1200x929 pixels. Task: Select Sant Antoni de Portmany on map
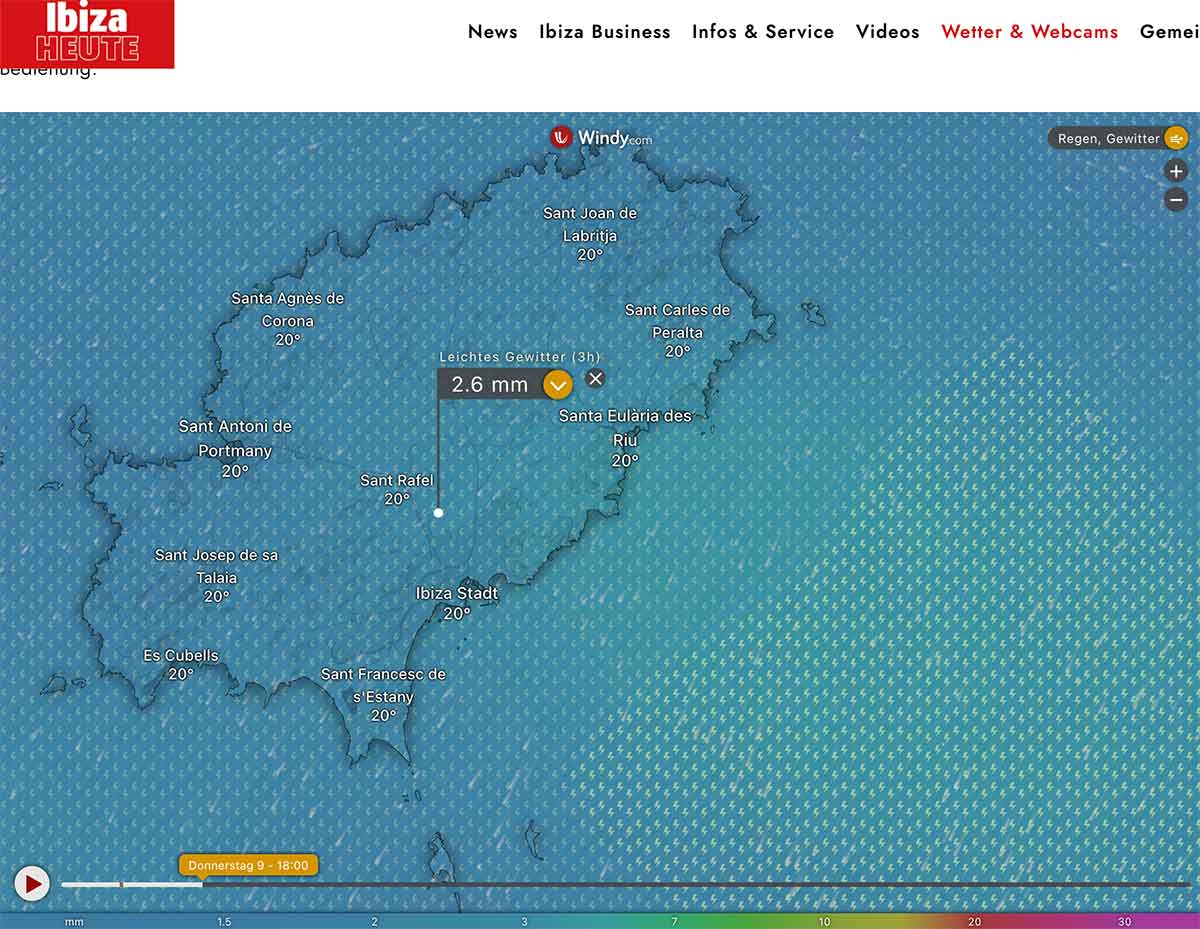pos(235,438)
